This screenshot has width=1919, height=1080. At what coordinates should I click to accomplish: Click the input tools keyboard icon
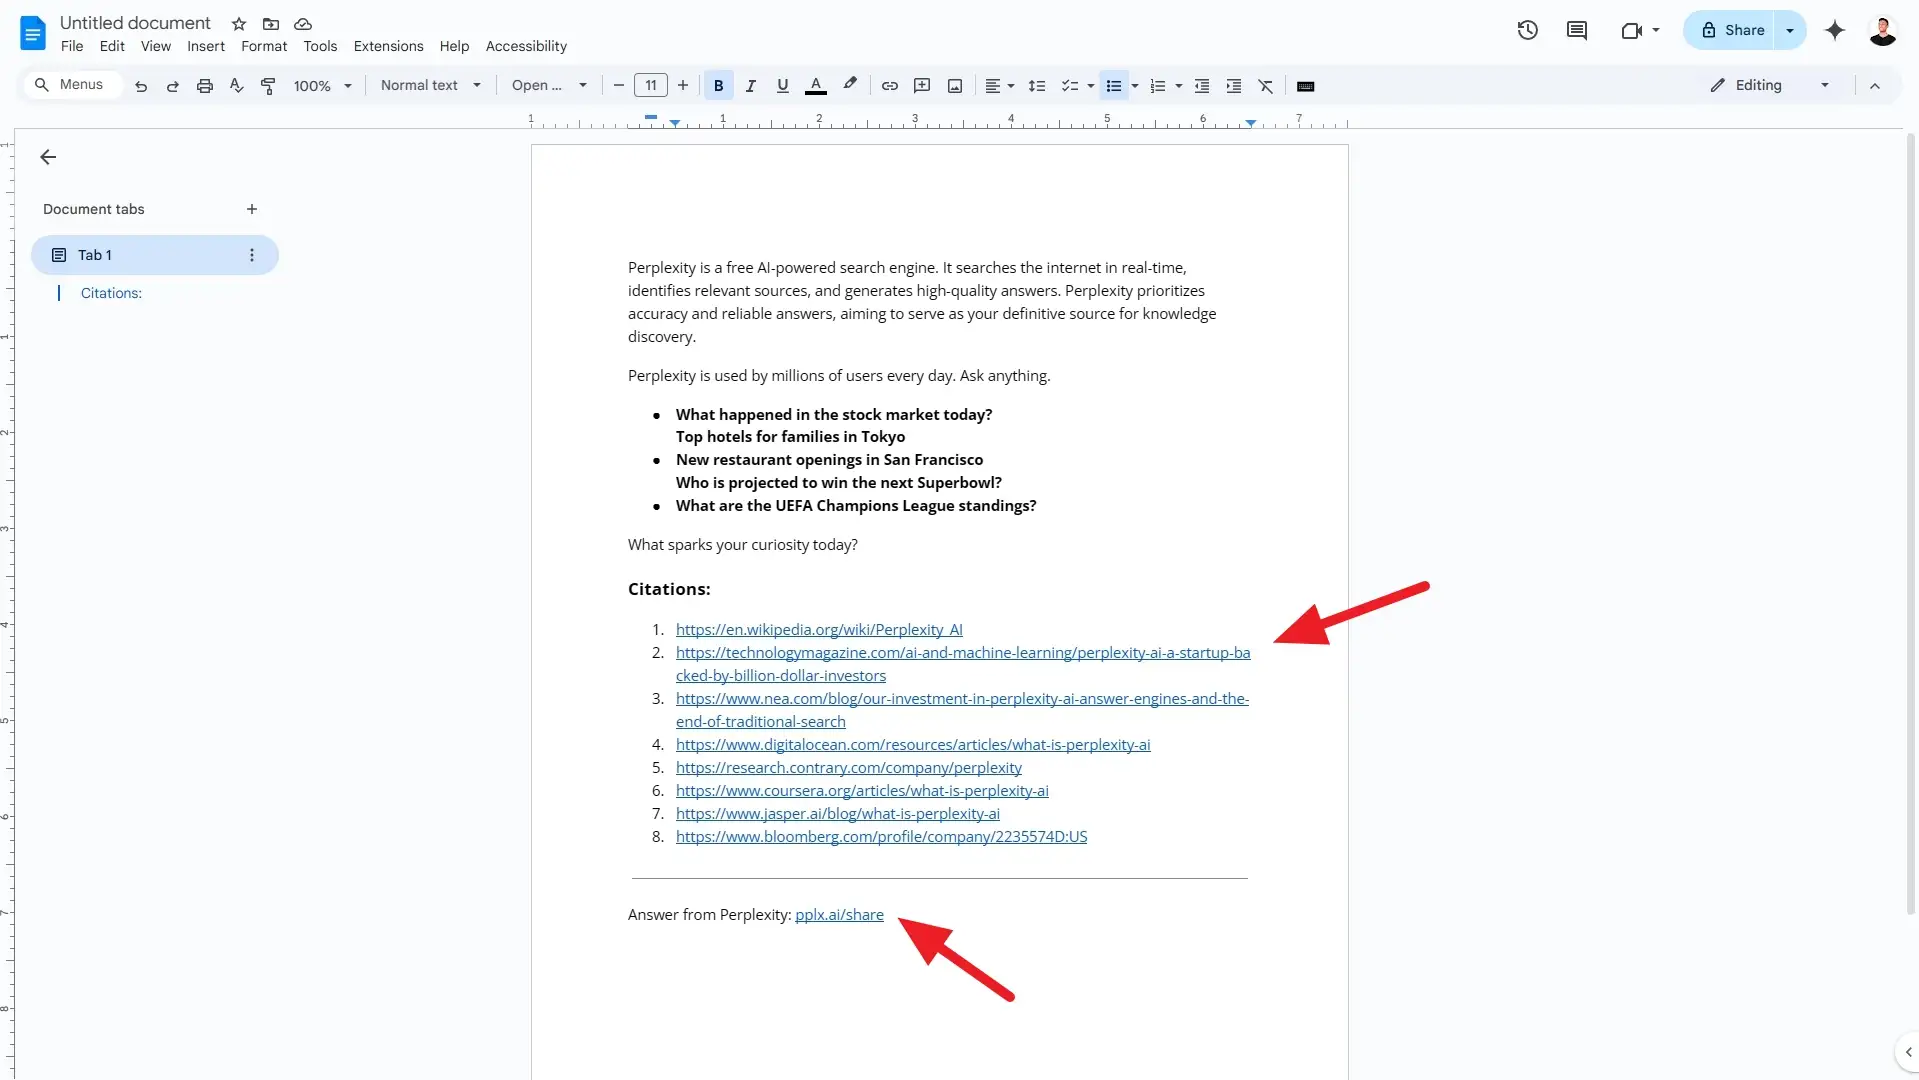pyautogui.click(x=1305, y=86)
